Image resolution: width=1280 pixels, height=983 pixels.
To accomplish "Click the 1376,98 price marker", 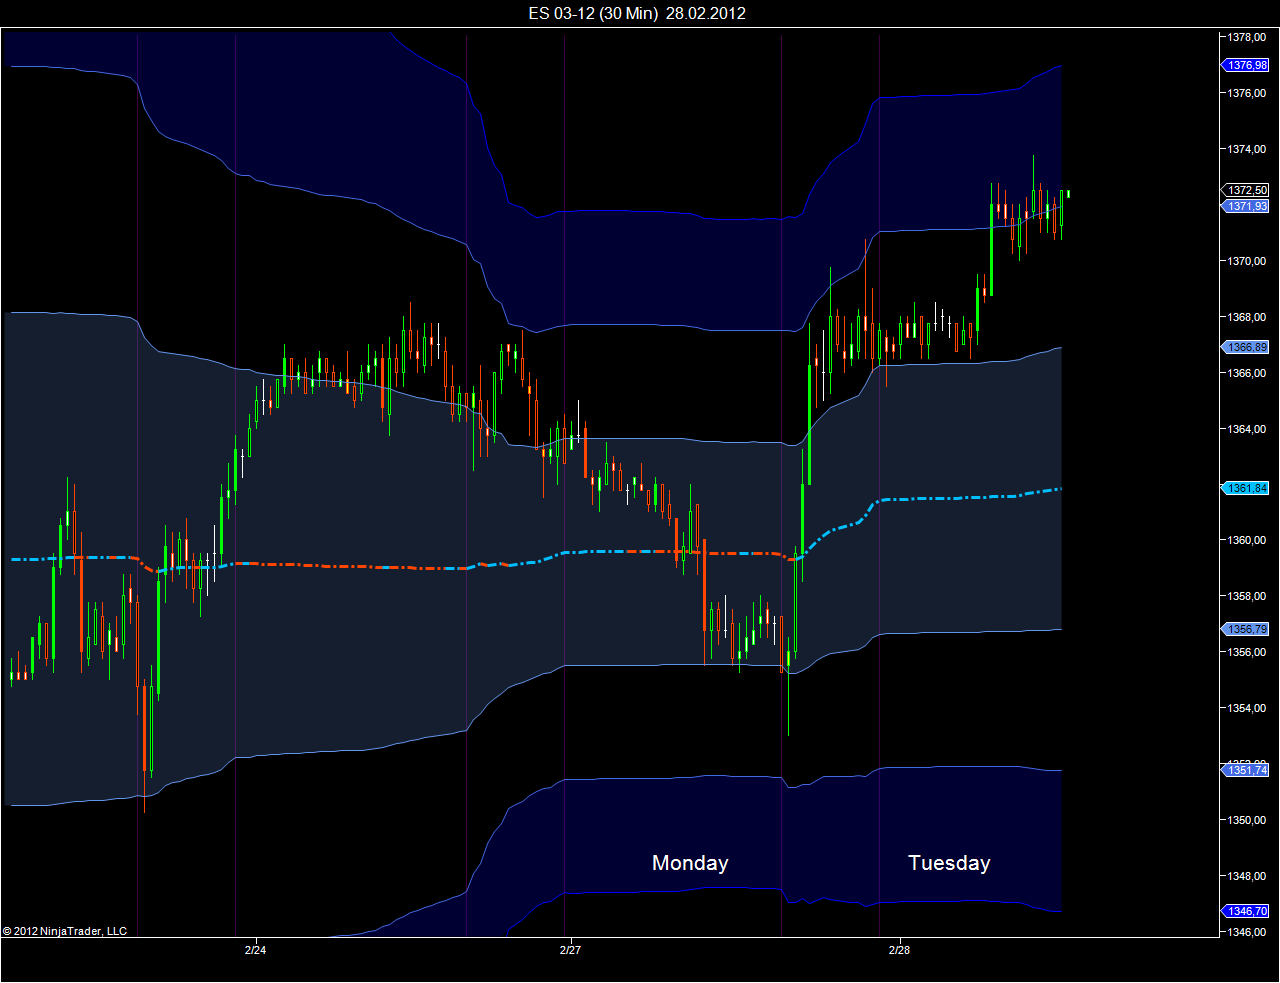I will tap(1246, 65).
